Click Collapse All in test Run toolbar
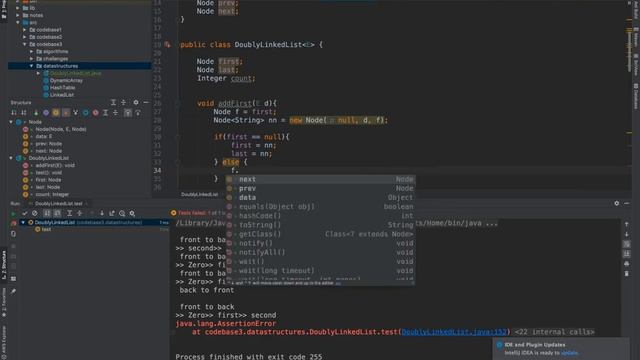The height and width of the screenshot is (360, 640). click(80, 213)
